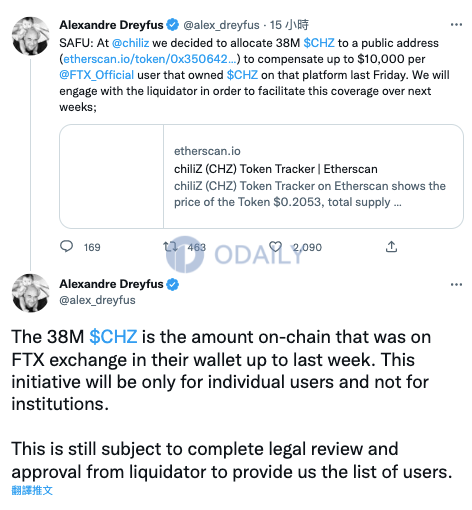Click @alex_dreyfus handle in first tweet
472x510 pixels.
pyautogui.click(x=221, y=25)
